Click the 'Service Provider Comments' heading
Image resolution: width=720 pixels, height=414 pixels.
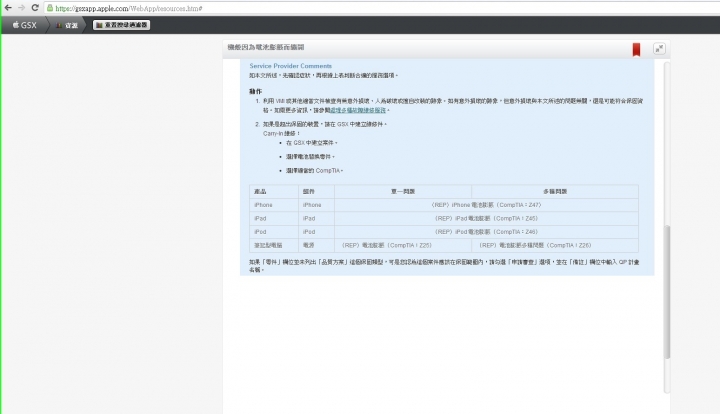tap(290, 66)
